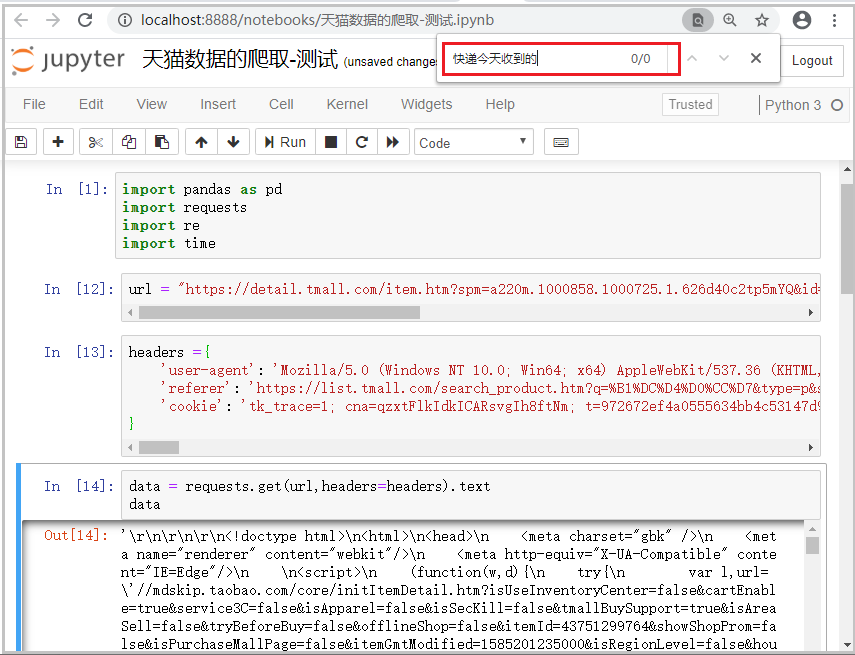Paste cells below icon
Screen dimensions: 855x655
pos(161,142)
